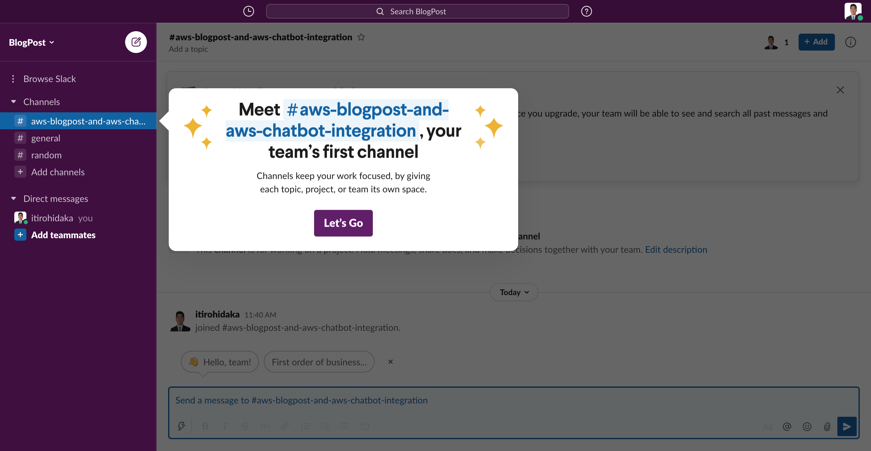This screenshot has width=871, height=451.
Task: Open the channel details info icon
Action: (850, 42)
